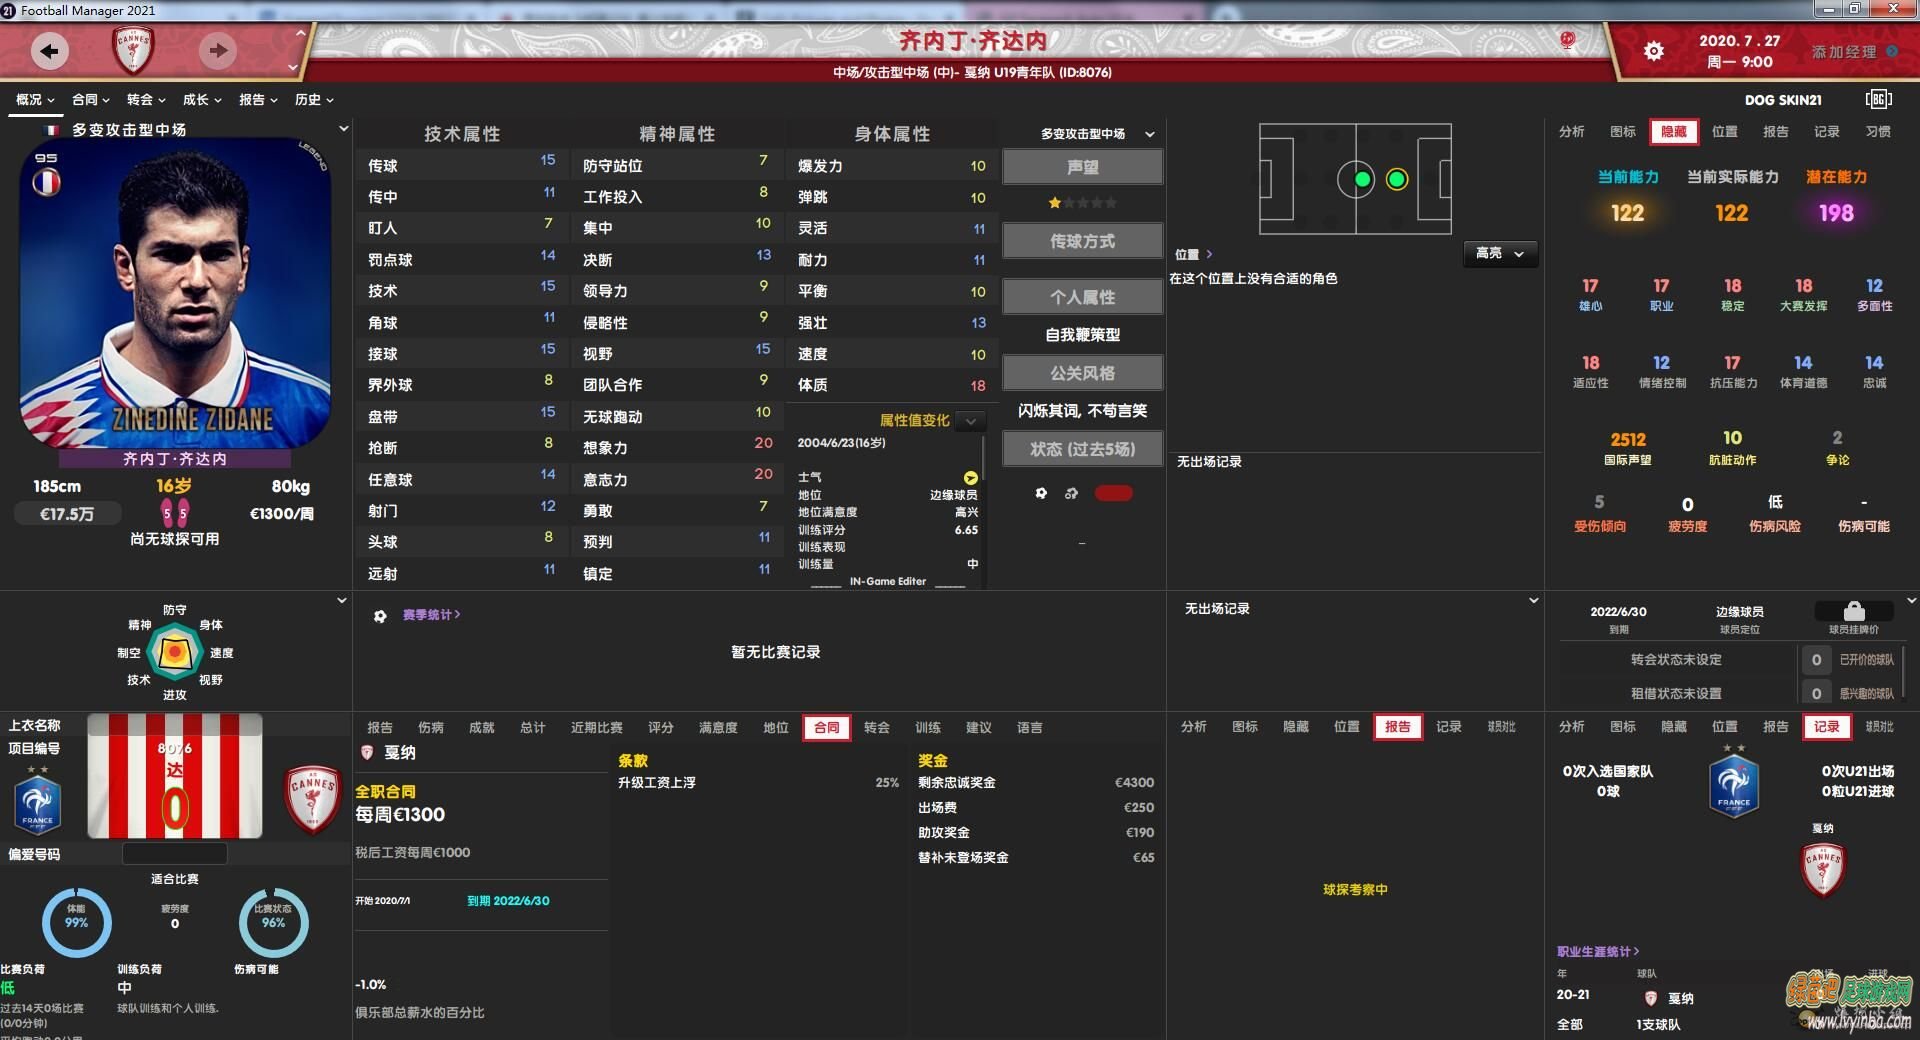The width and height of the screenshot is (1920, 1040).
Task: Click the red pin icon in header
Action: pyautogui.click(x=1567, y=41)
